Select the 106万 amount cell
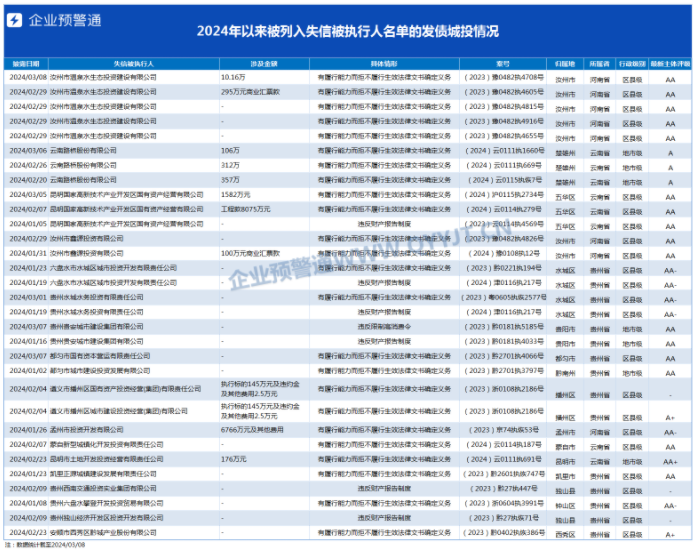698x552 pixels. [x=230, y=151]
